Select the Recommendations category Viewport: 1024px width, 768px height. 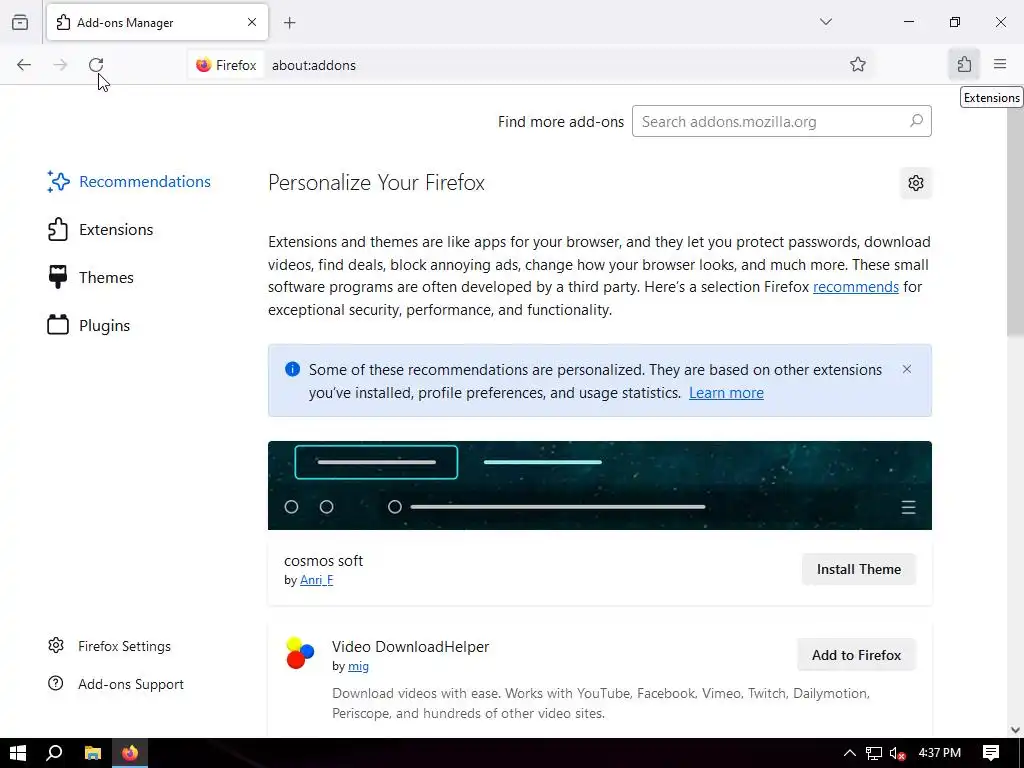(x=129, y=182)
